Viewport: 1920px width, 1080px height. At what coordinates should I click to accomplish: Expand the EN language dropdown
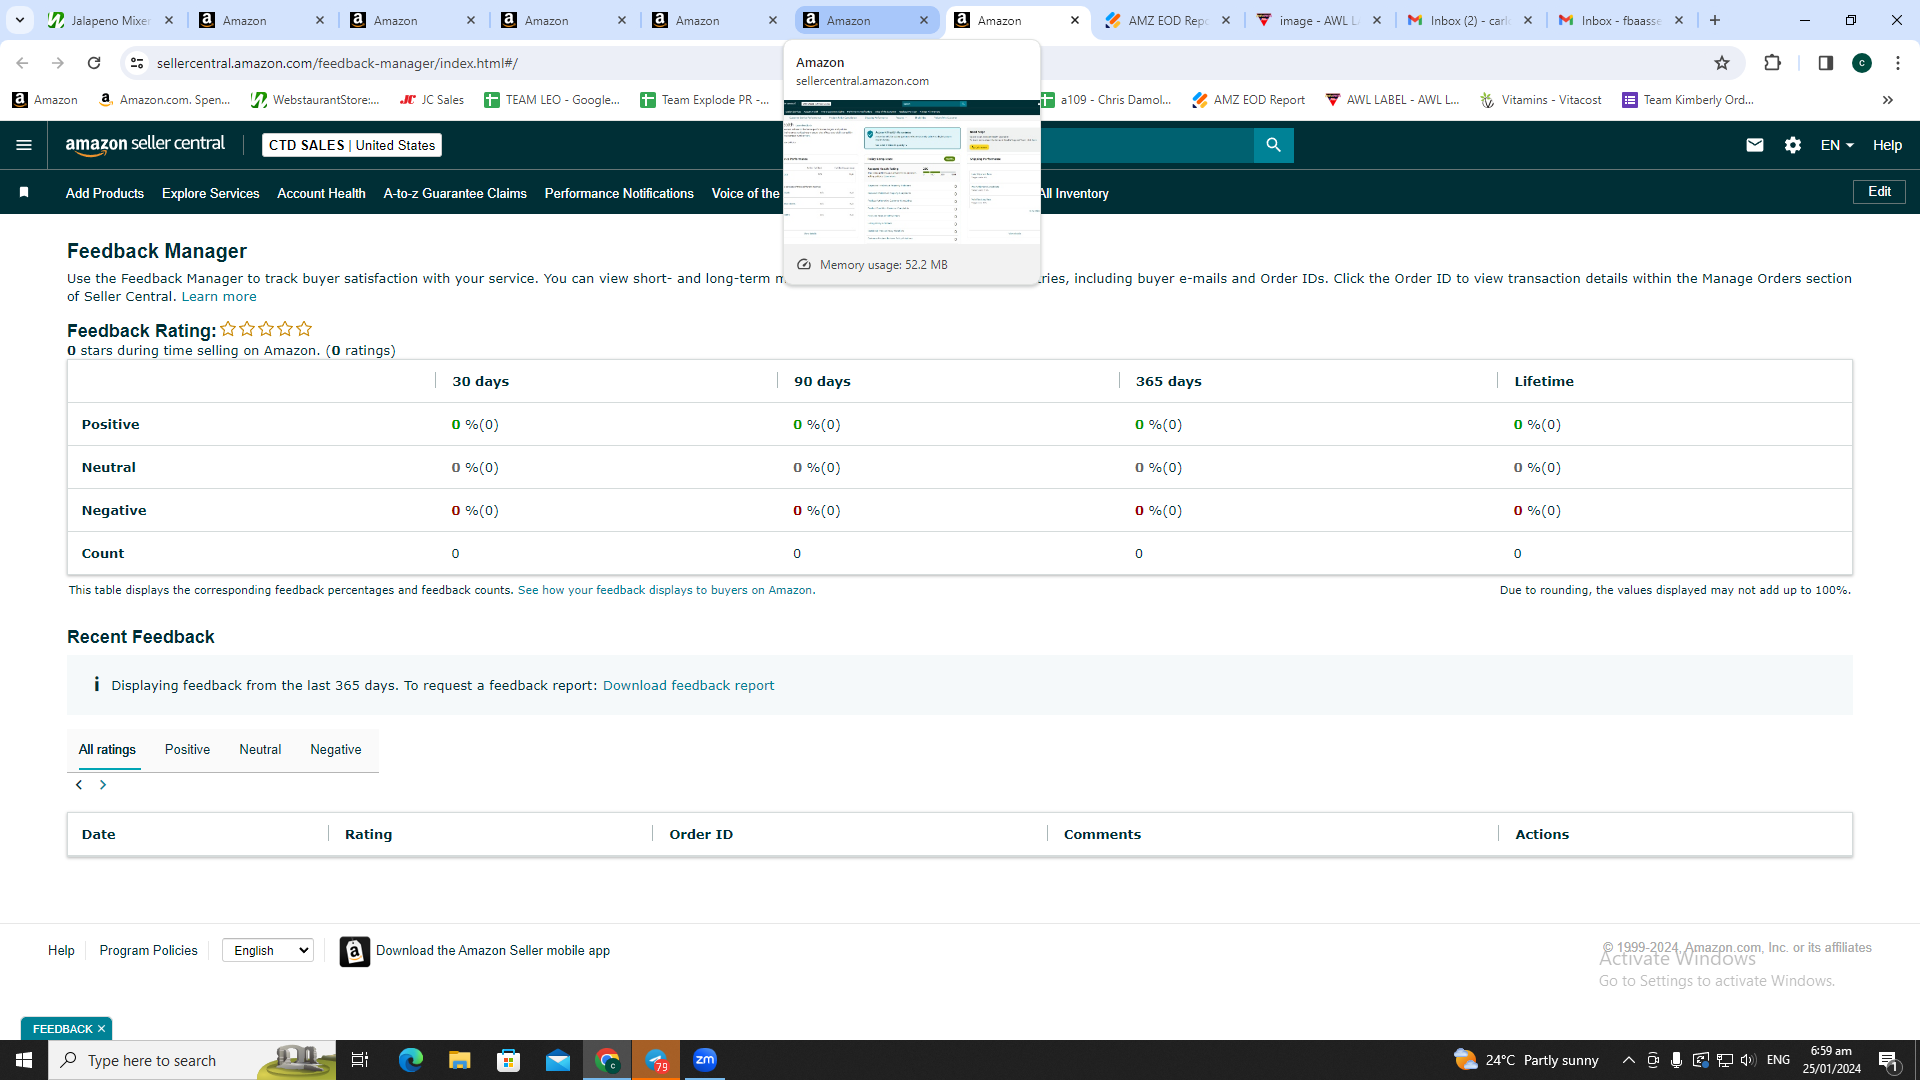(1837, 145)
